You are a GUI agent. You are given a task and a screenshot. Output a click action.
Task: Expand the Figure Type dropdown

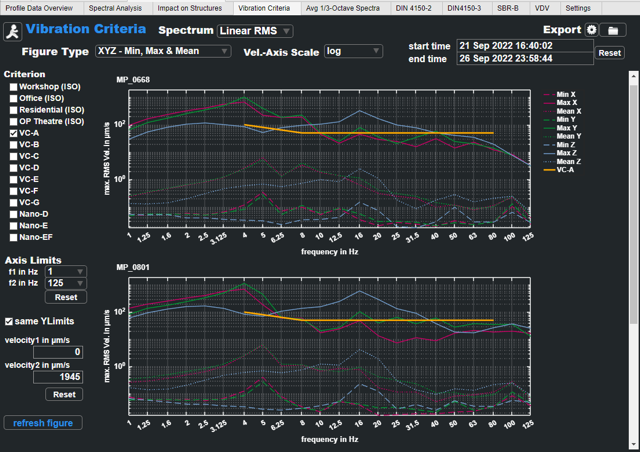(163, 51)
